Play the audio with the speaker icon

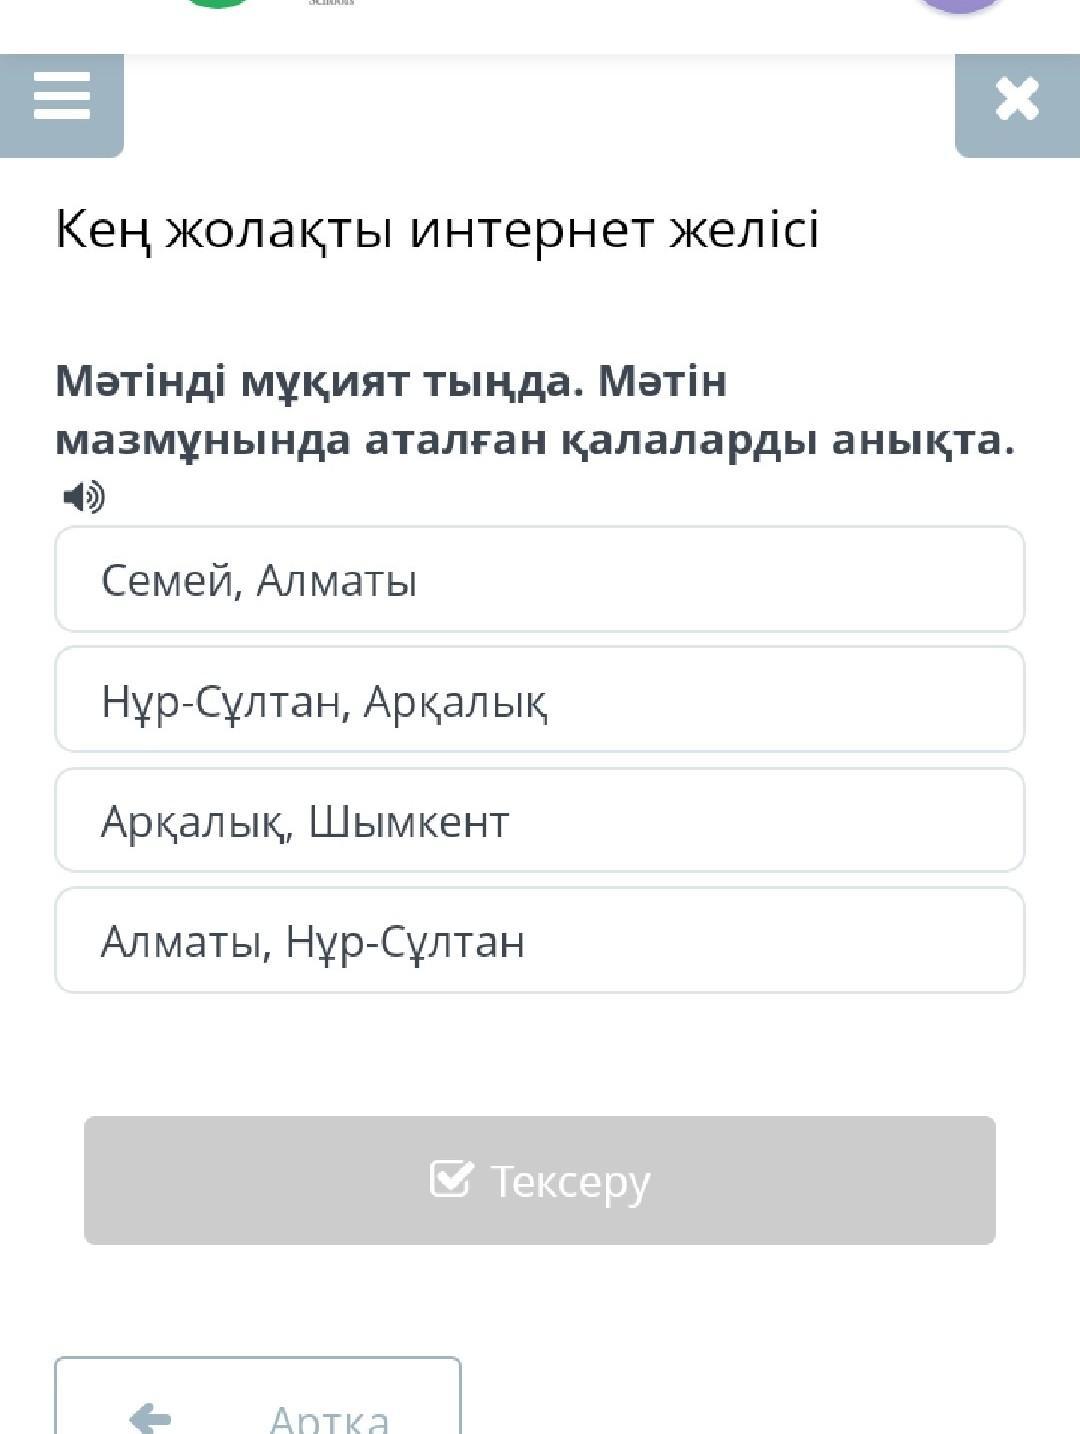click(x=84, y=496)
